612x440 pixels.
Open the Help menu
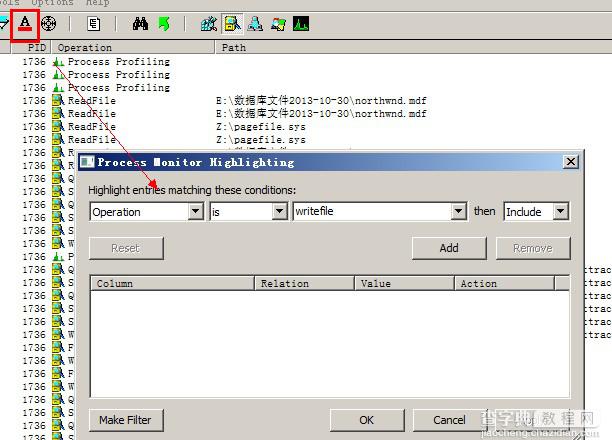pyautogui.click(x=98, y=3)
